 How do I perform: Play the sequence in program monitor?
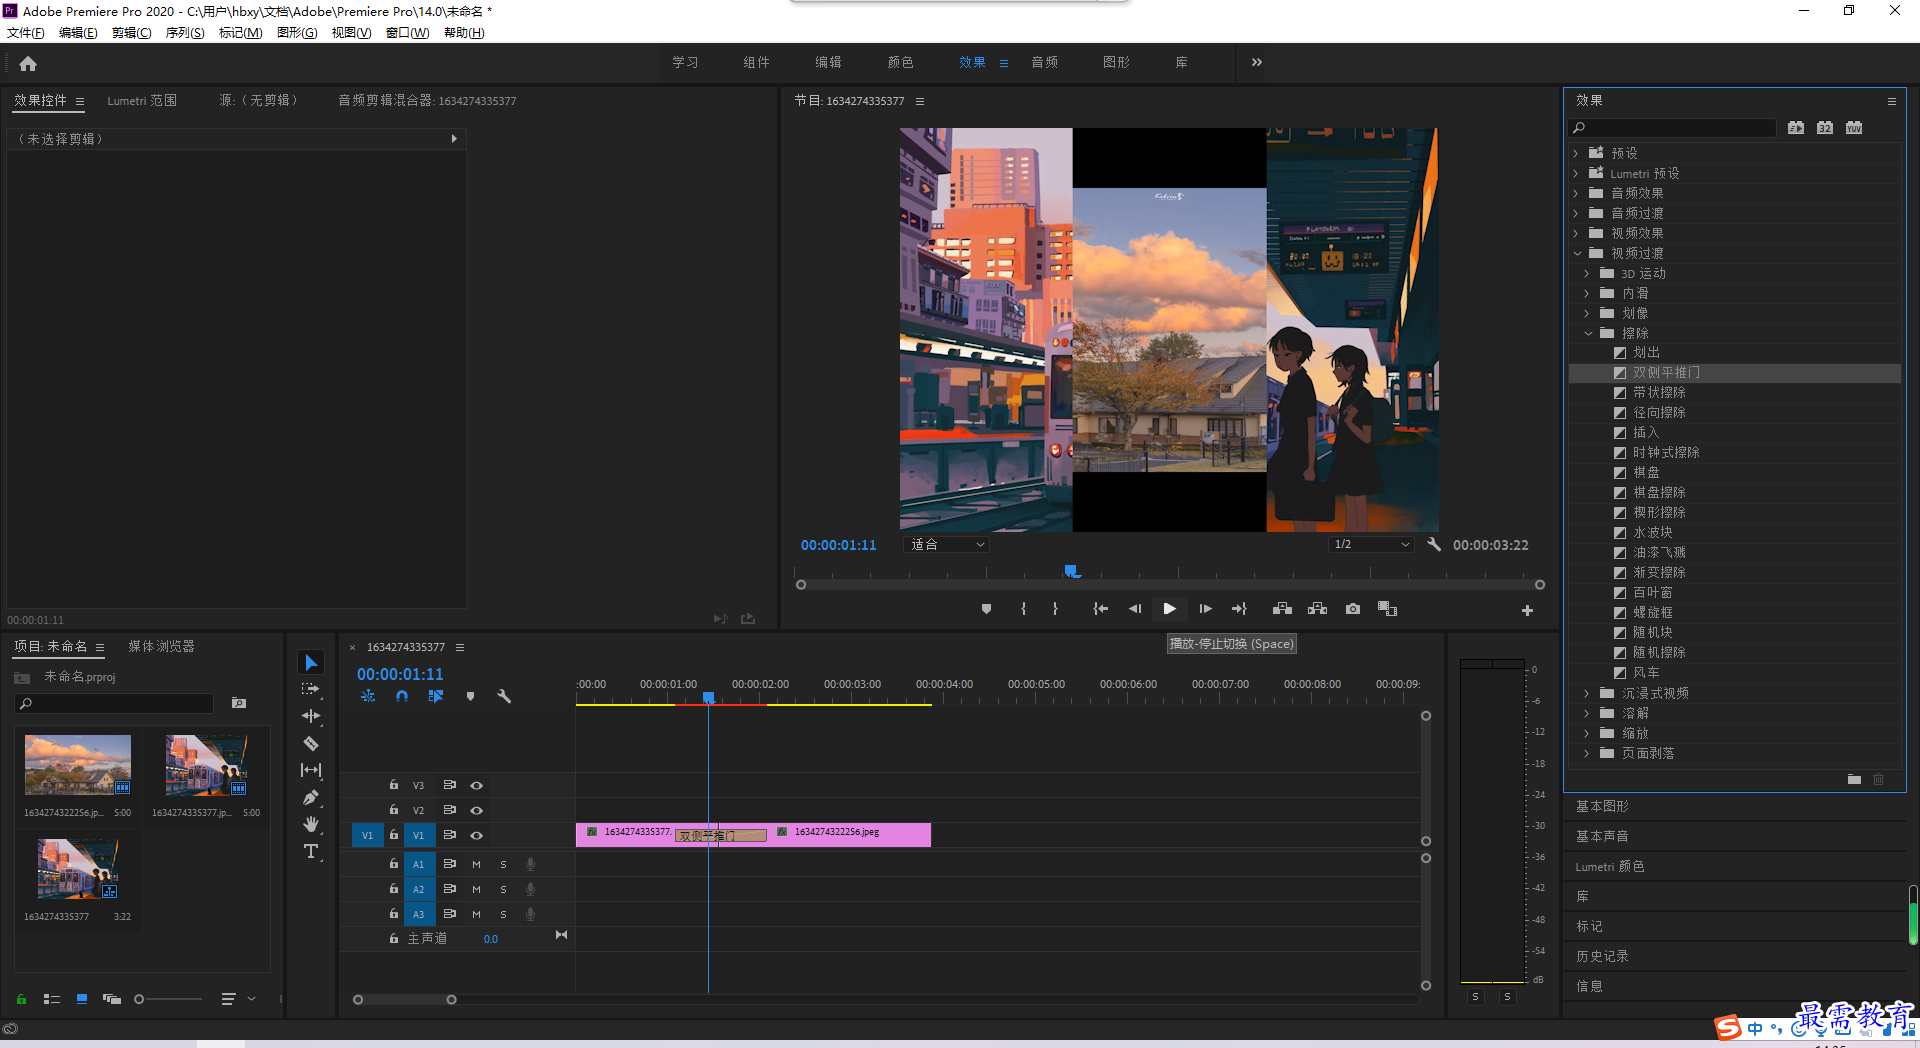pos(1169,609)
